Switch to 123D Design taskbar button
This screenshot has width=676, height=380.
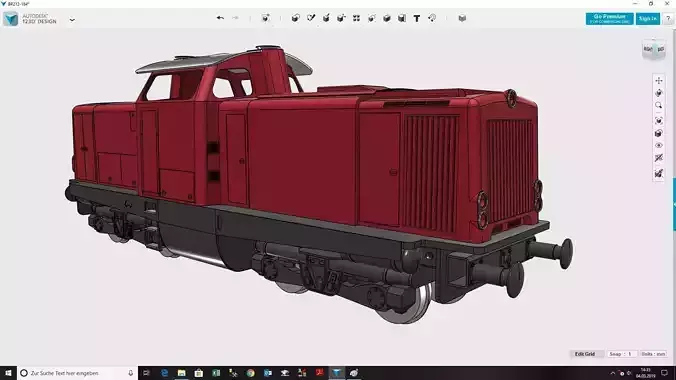coord(337,373)
